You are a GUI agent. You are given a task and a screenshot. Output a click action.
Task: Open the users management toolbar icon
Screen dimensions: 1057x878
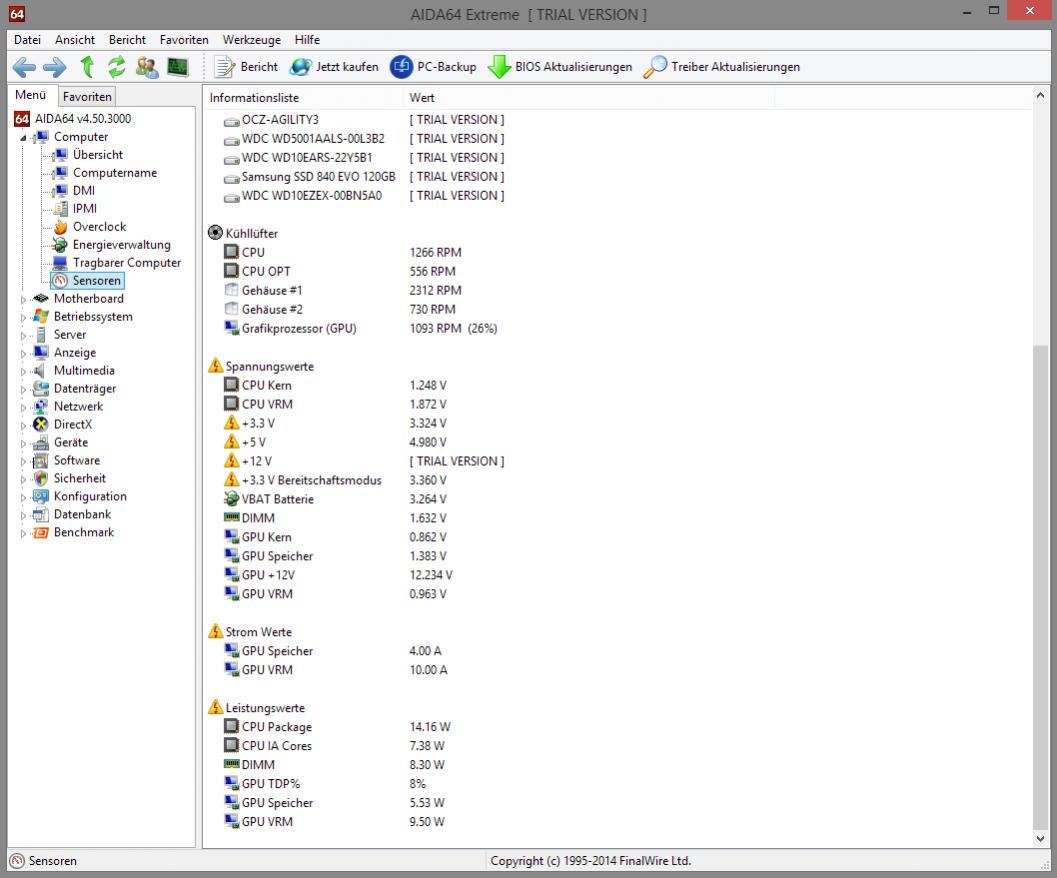(x=146, y=67)
